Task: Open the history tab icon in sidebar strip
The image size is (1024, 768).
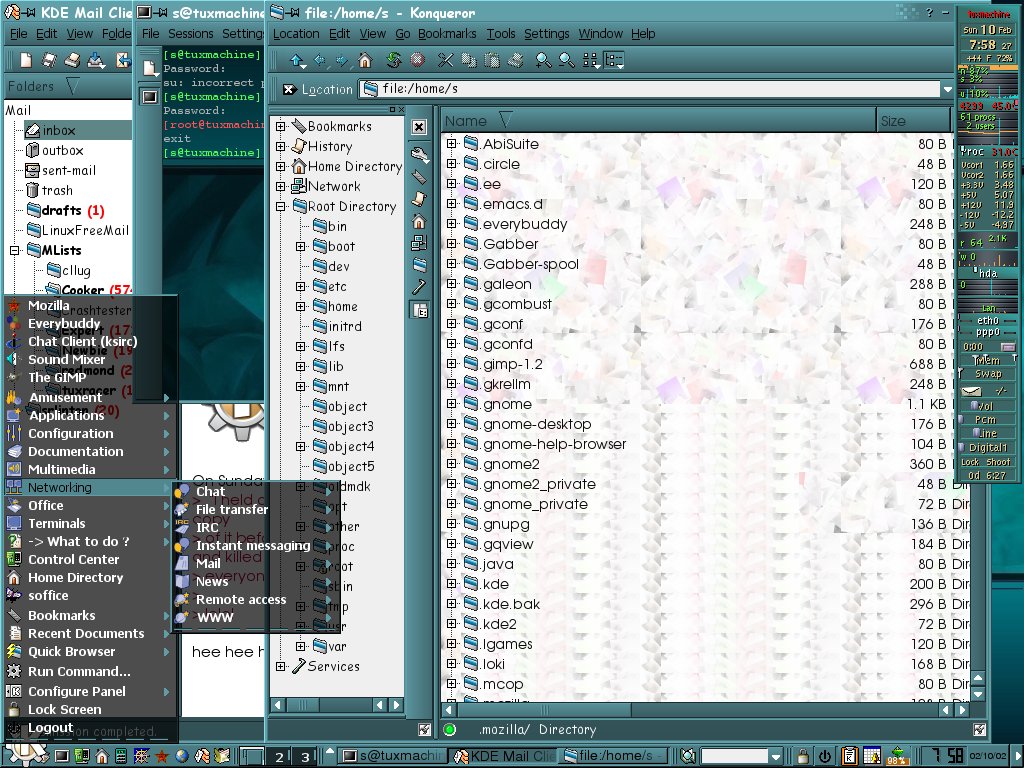Action: pos(419,199)
